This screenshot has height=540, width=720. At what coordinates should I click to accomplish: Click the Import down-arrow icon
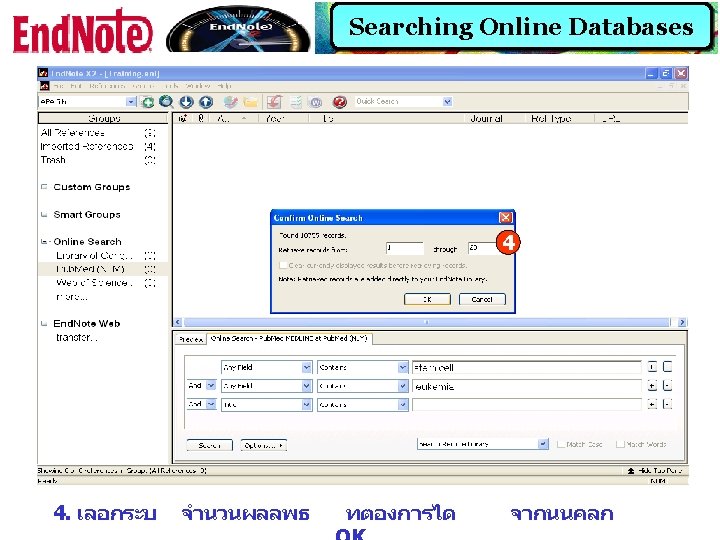(186, 101)
